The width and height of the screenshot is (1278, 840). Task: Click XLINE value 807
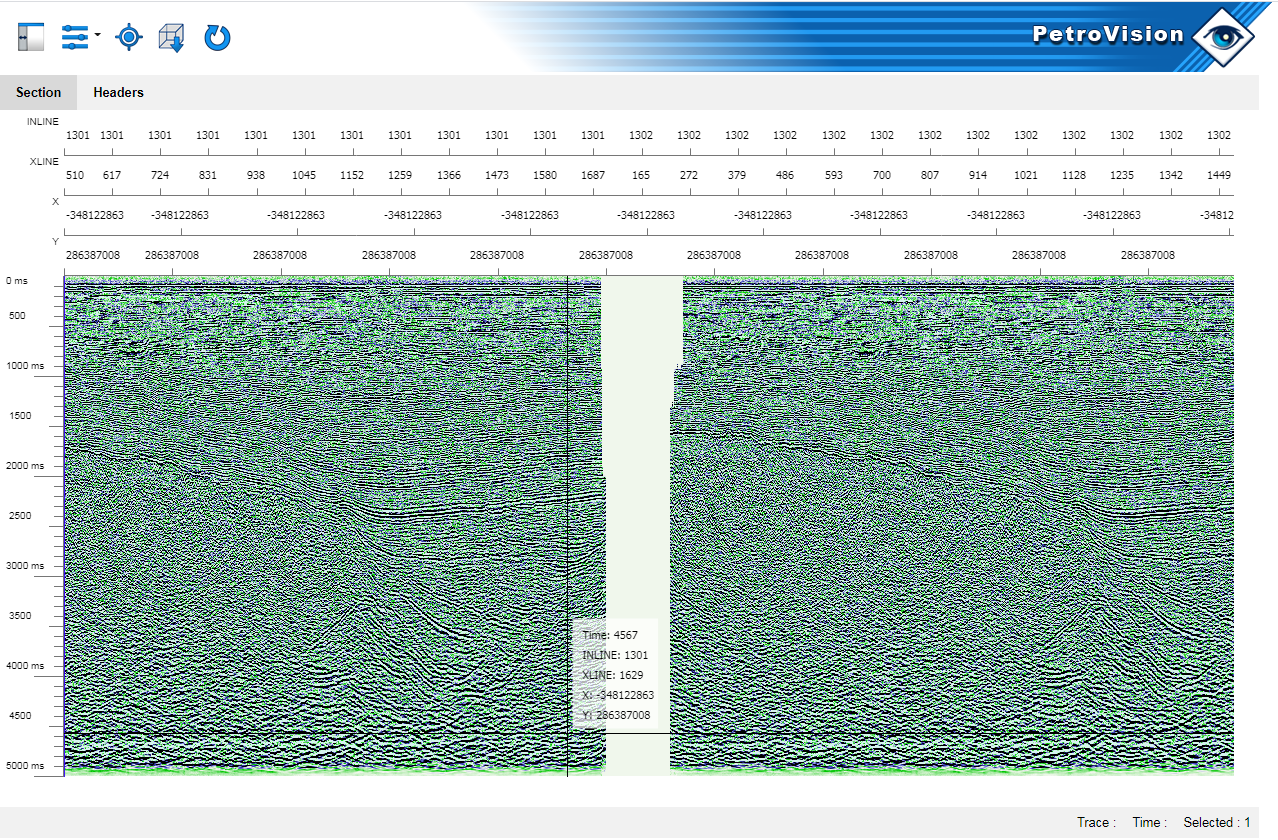click(930, 175)
